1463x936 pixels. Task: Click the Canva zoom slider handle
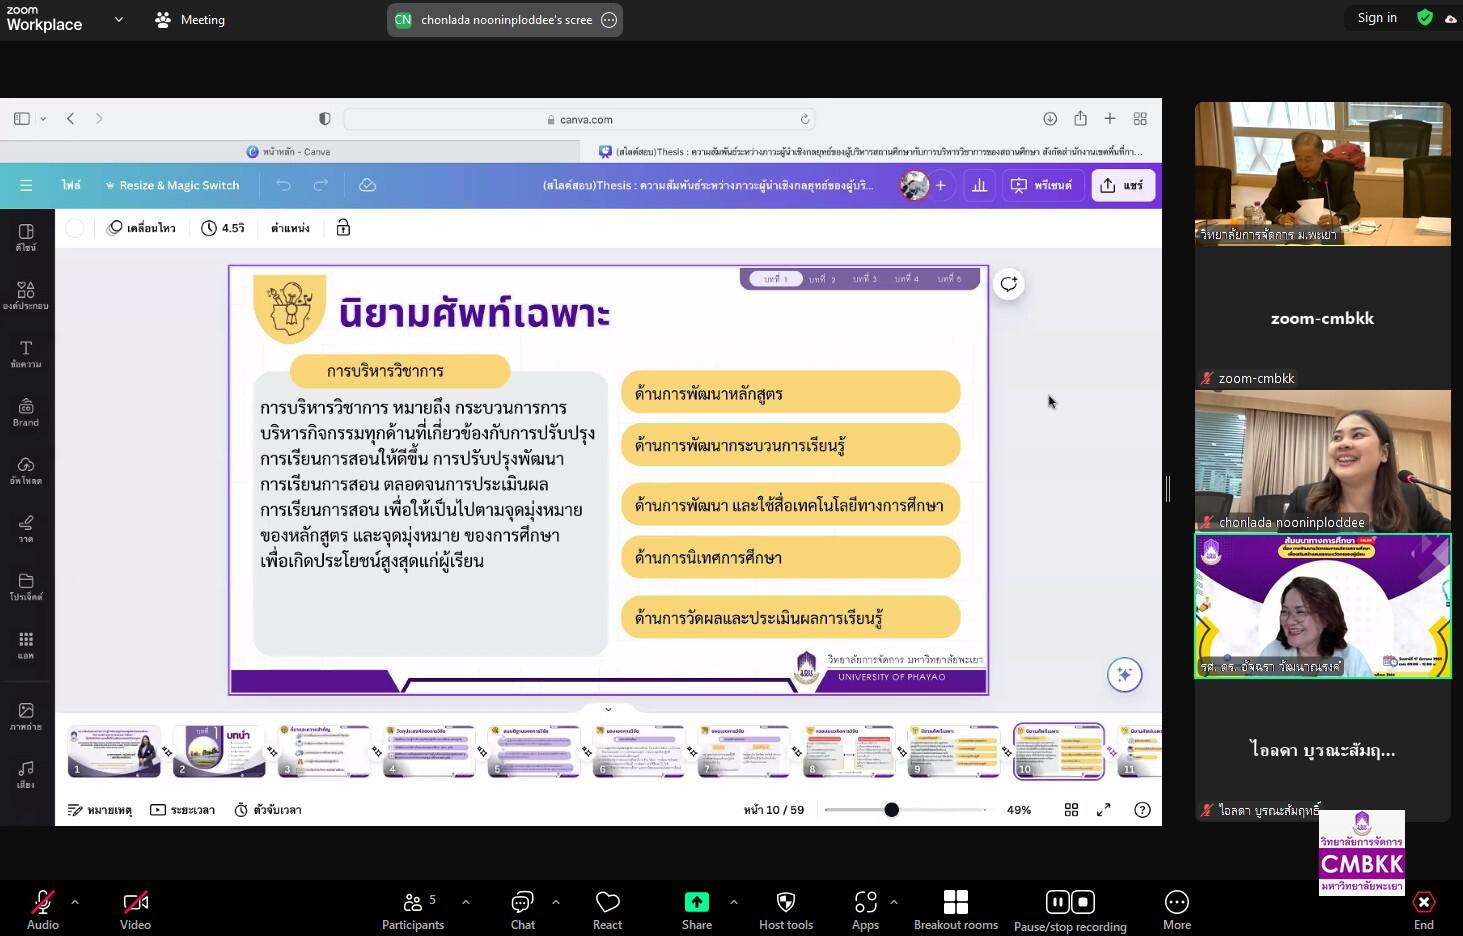tap(891, 810)
